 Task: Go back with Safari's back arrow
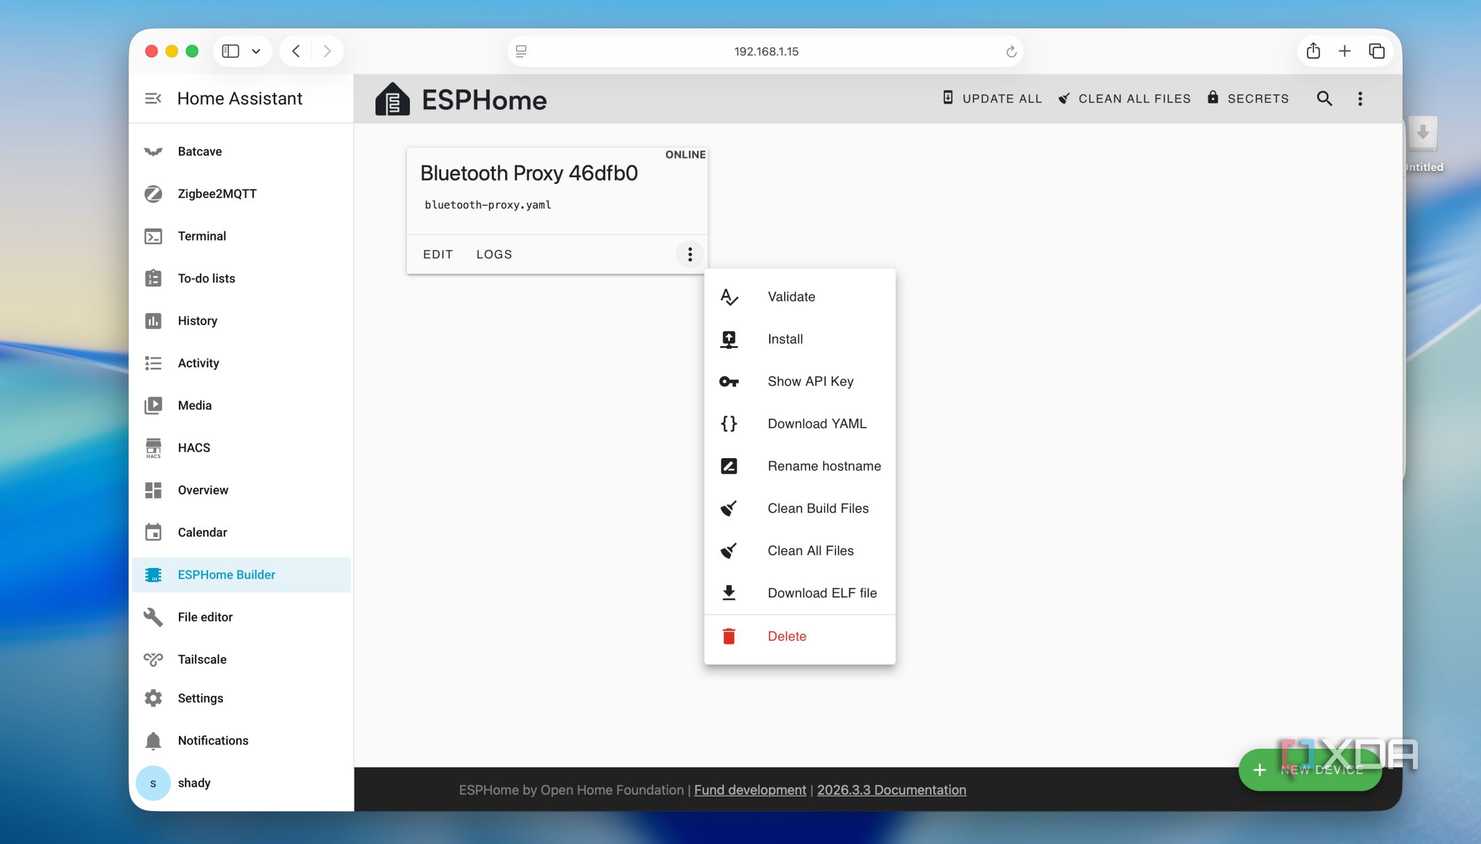296,51
